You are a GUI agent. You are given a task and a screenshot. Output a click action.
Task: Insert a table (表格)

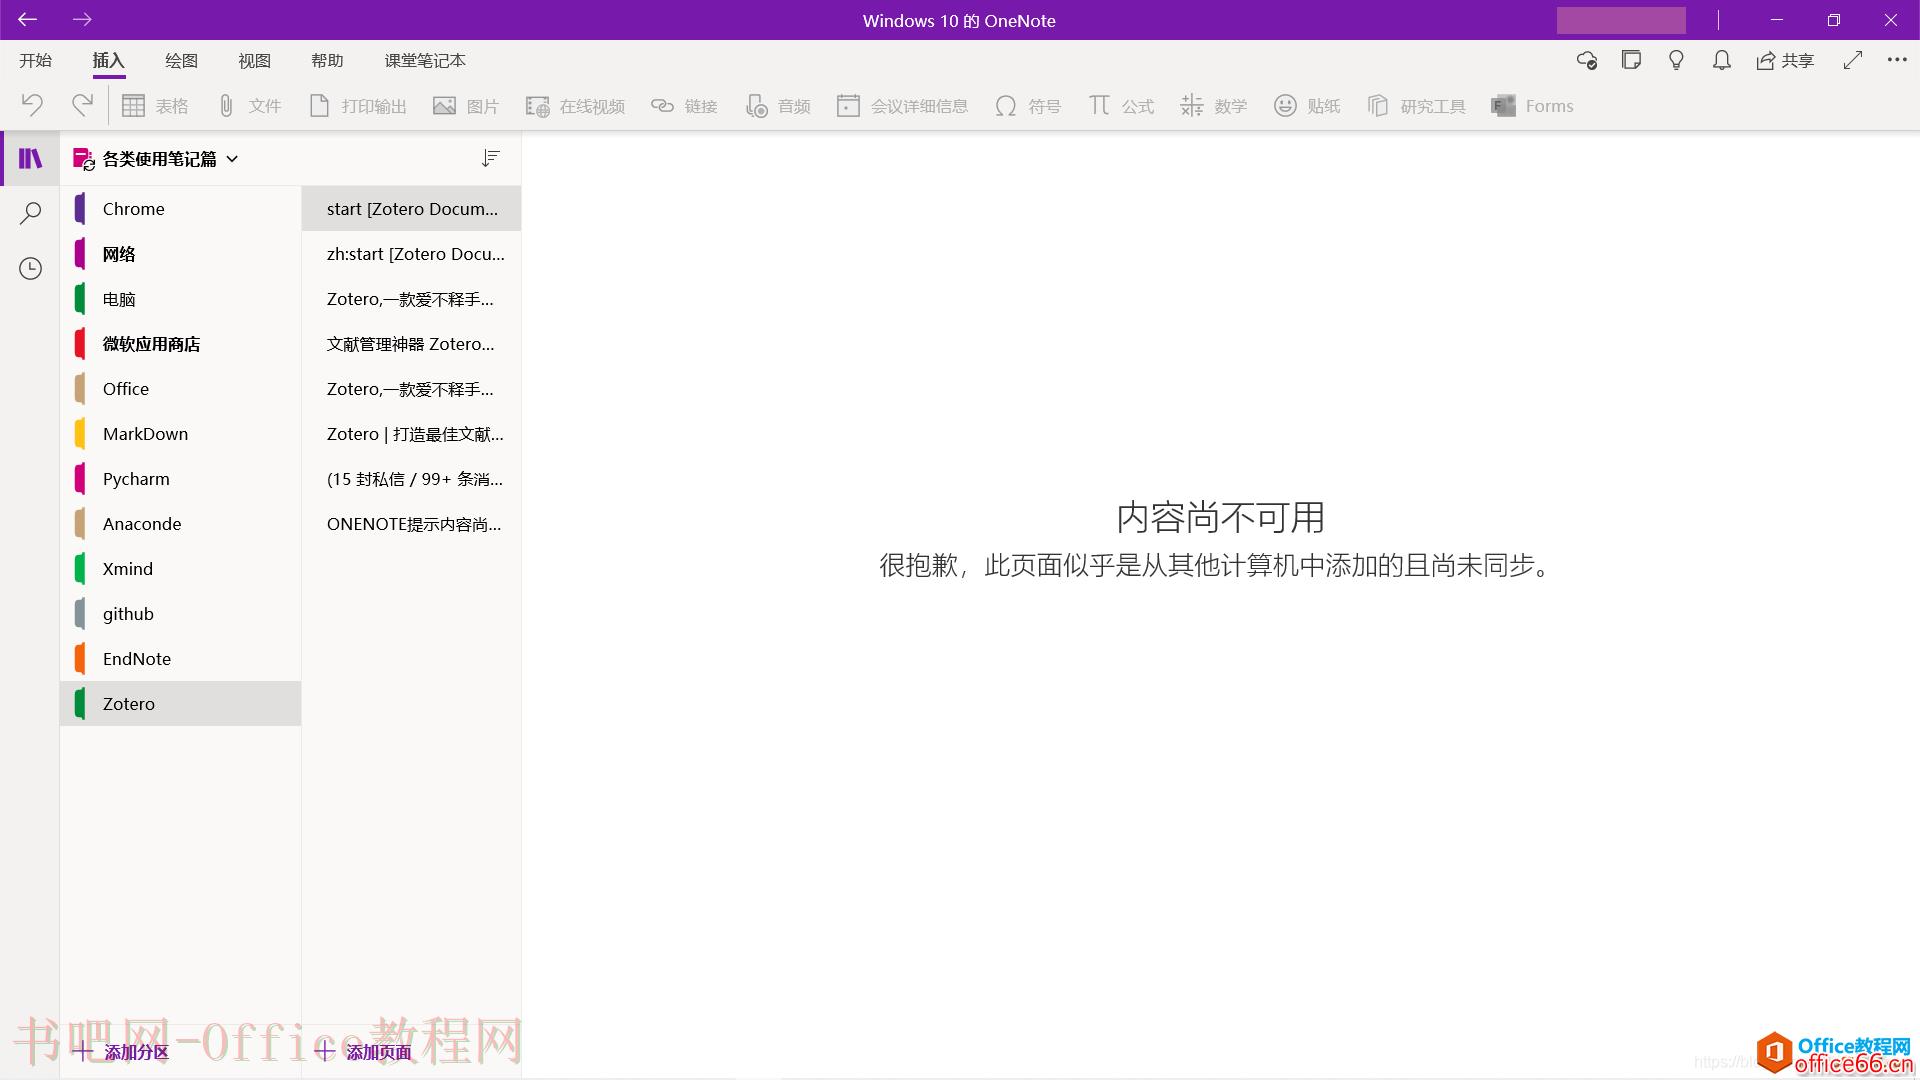tap(155, 106)
